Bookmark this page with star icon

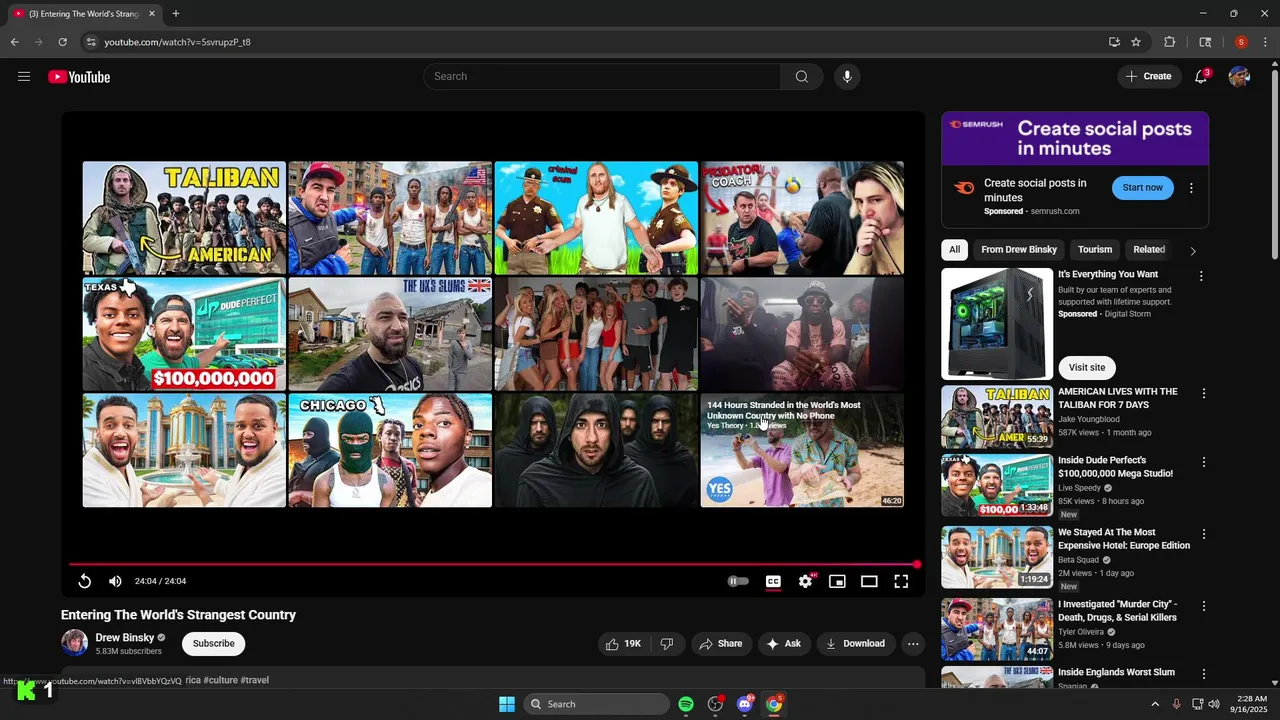pyautogui.click(x=1136, y=42)
